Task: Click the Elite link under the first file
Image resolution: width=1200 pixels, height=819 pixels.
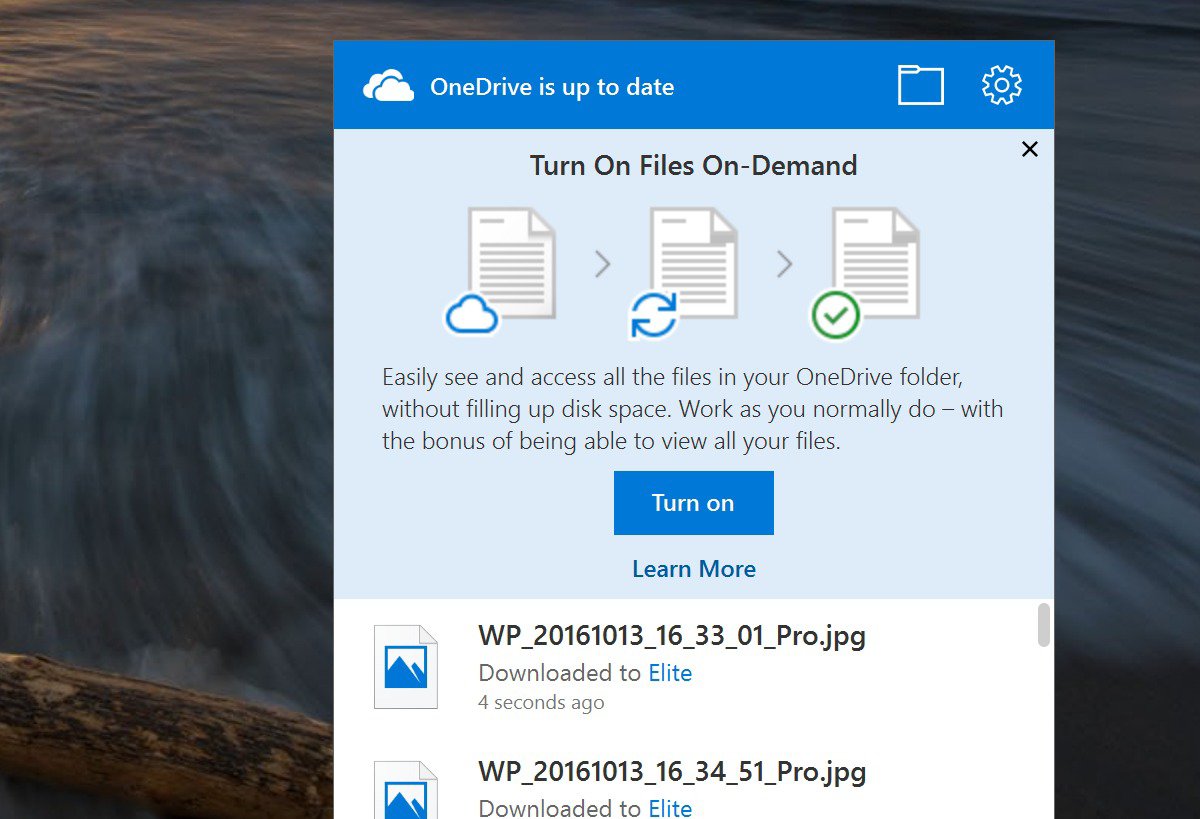Action: point(670,673)
